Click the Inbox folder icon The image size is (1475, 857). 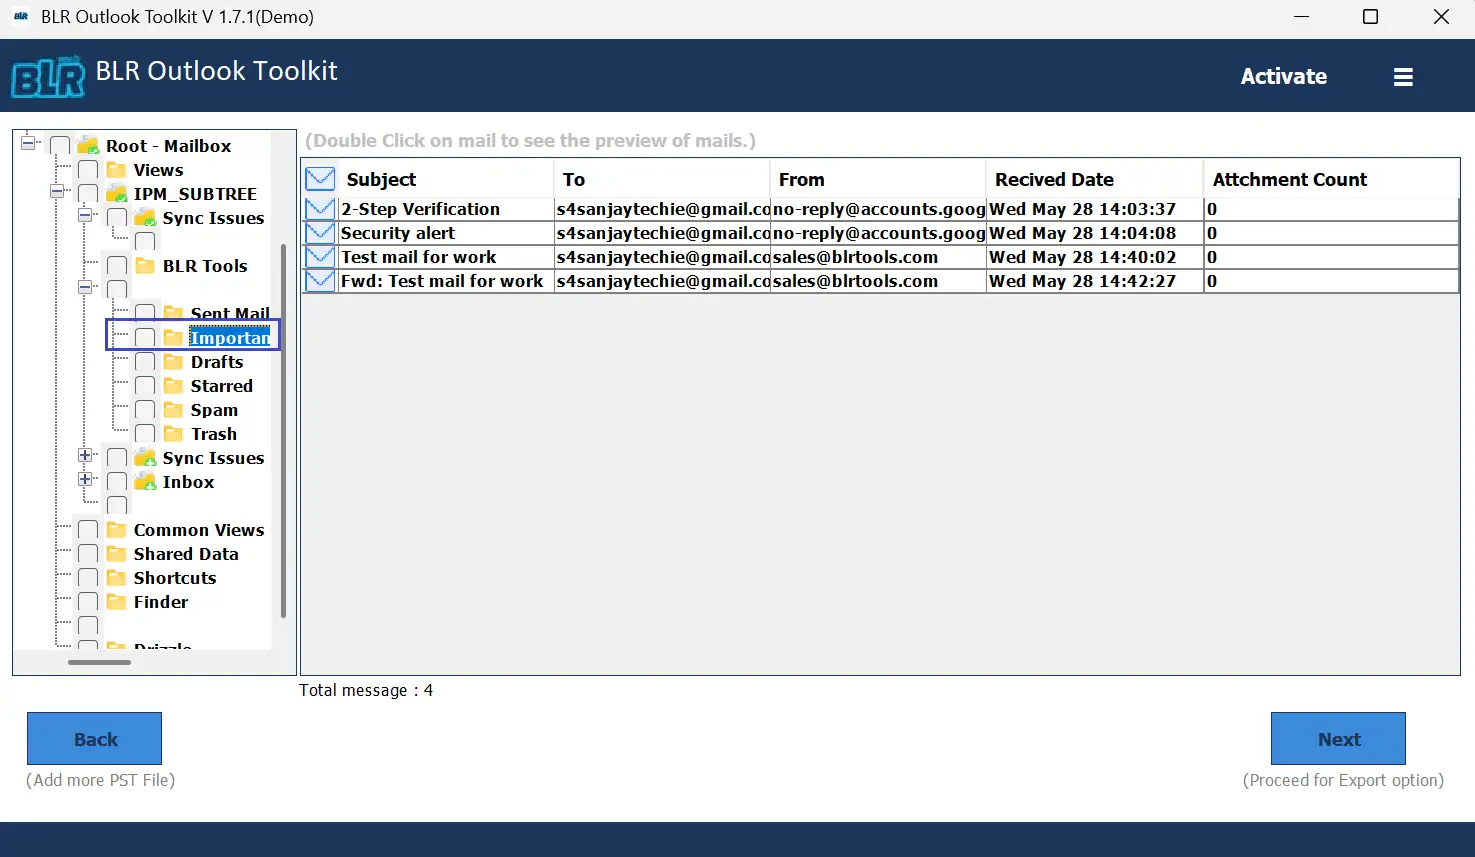pos(146,482)
